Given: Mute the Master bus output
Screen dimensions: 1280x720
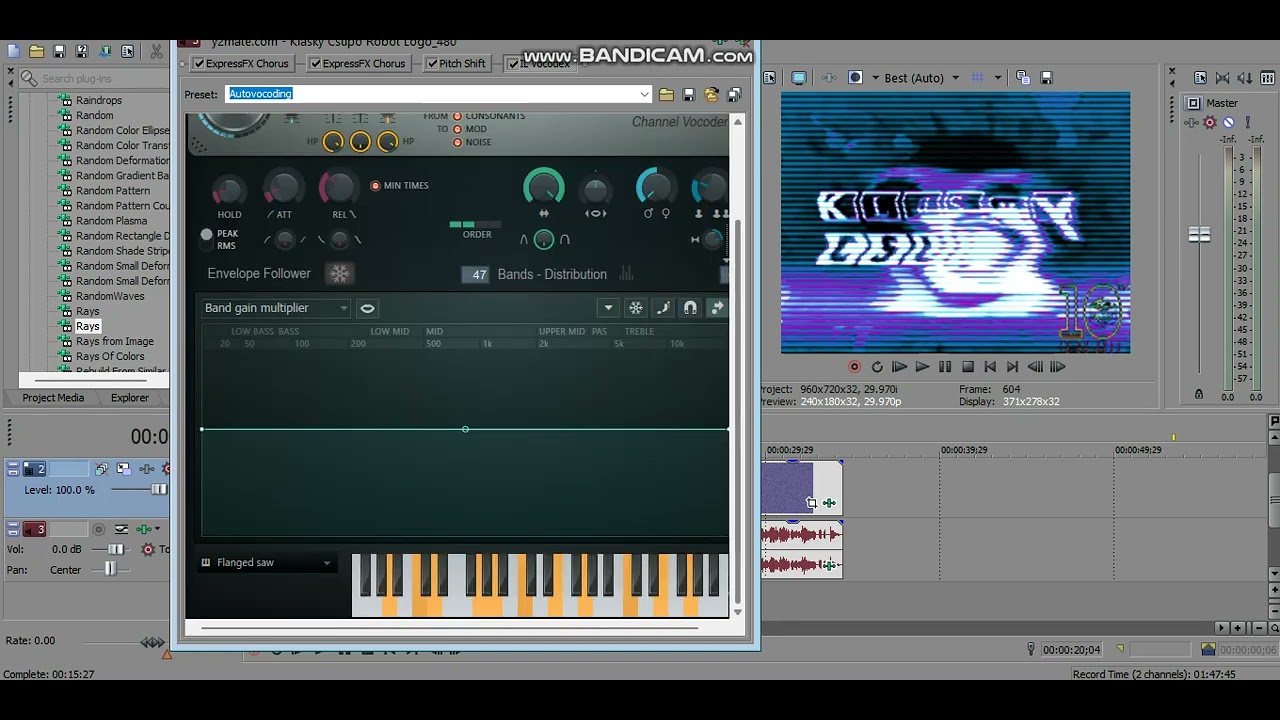Looking at the screenshot, I should coord(1229,122).
